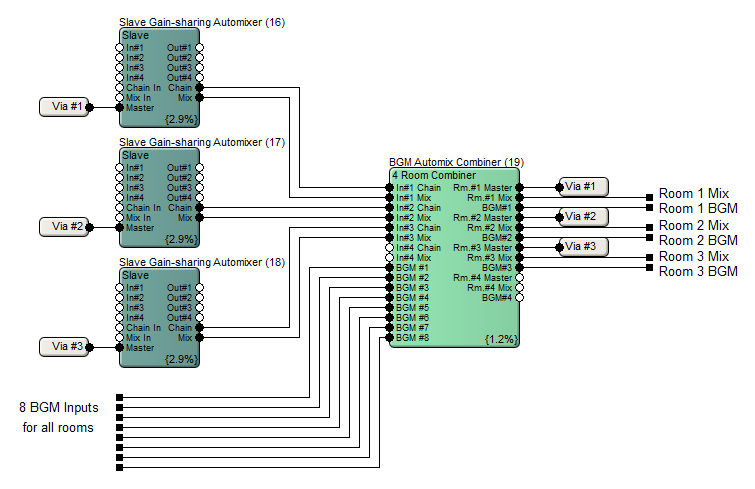This screenshot has height=489, width=755.
Task: Click In#1 input node on Automixer (16)
Action: tap(119, 48)
